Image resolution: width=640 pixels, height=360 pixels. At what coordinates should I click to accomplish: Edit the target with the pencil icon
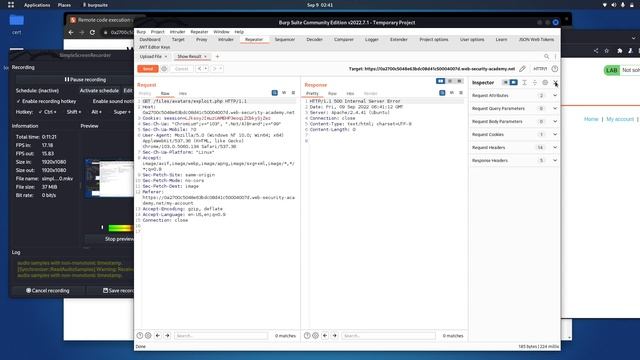pos(522,69)
